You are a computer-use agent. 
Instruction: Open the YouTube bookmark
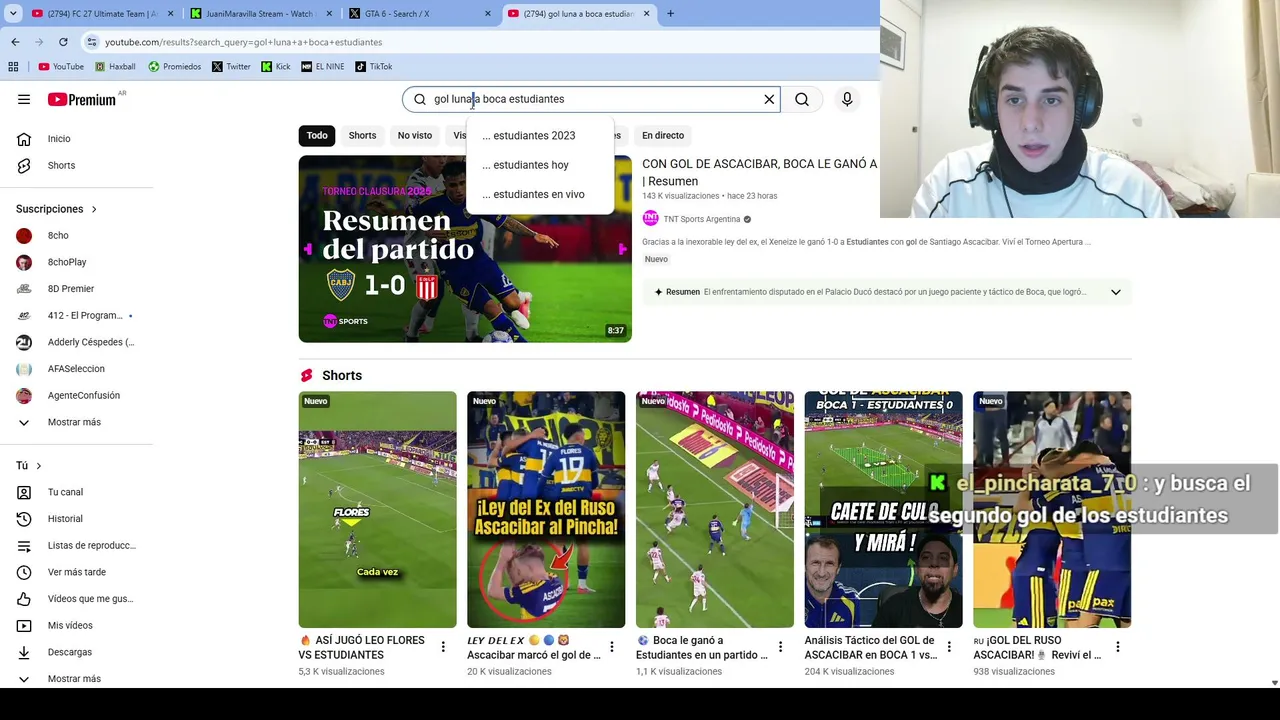point(61,67)
